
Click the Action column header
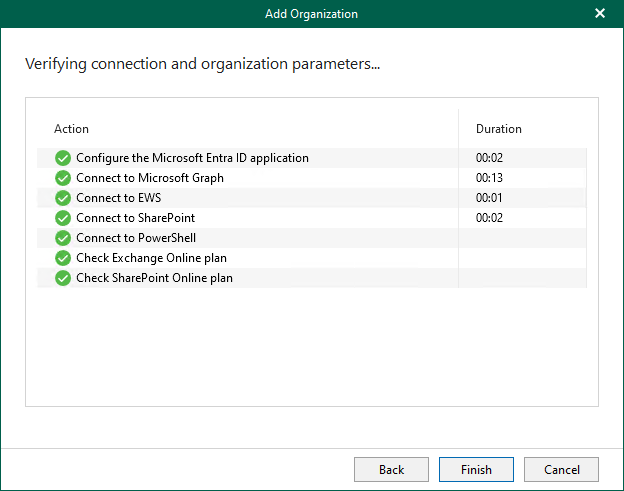[x=71, y=129]
